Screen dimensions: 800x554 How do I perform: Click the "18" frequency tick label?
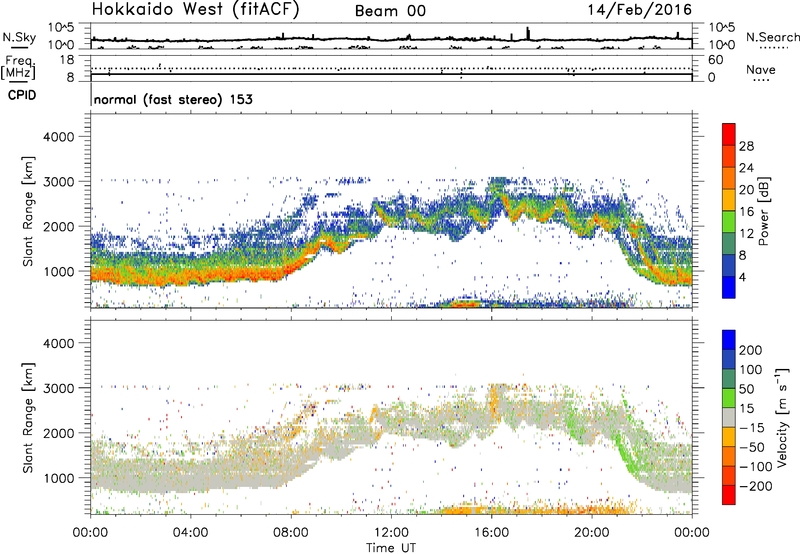click(67, 60)
